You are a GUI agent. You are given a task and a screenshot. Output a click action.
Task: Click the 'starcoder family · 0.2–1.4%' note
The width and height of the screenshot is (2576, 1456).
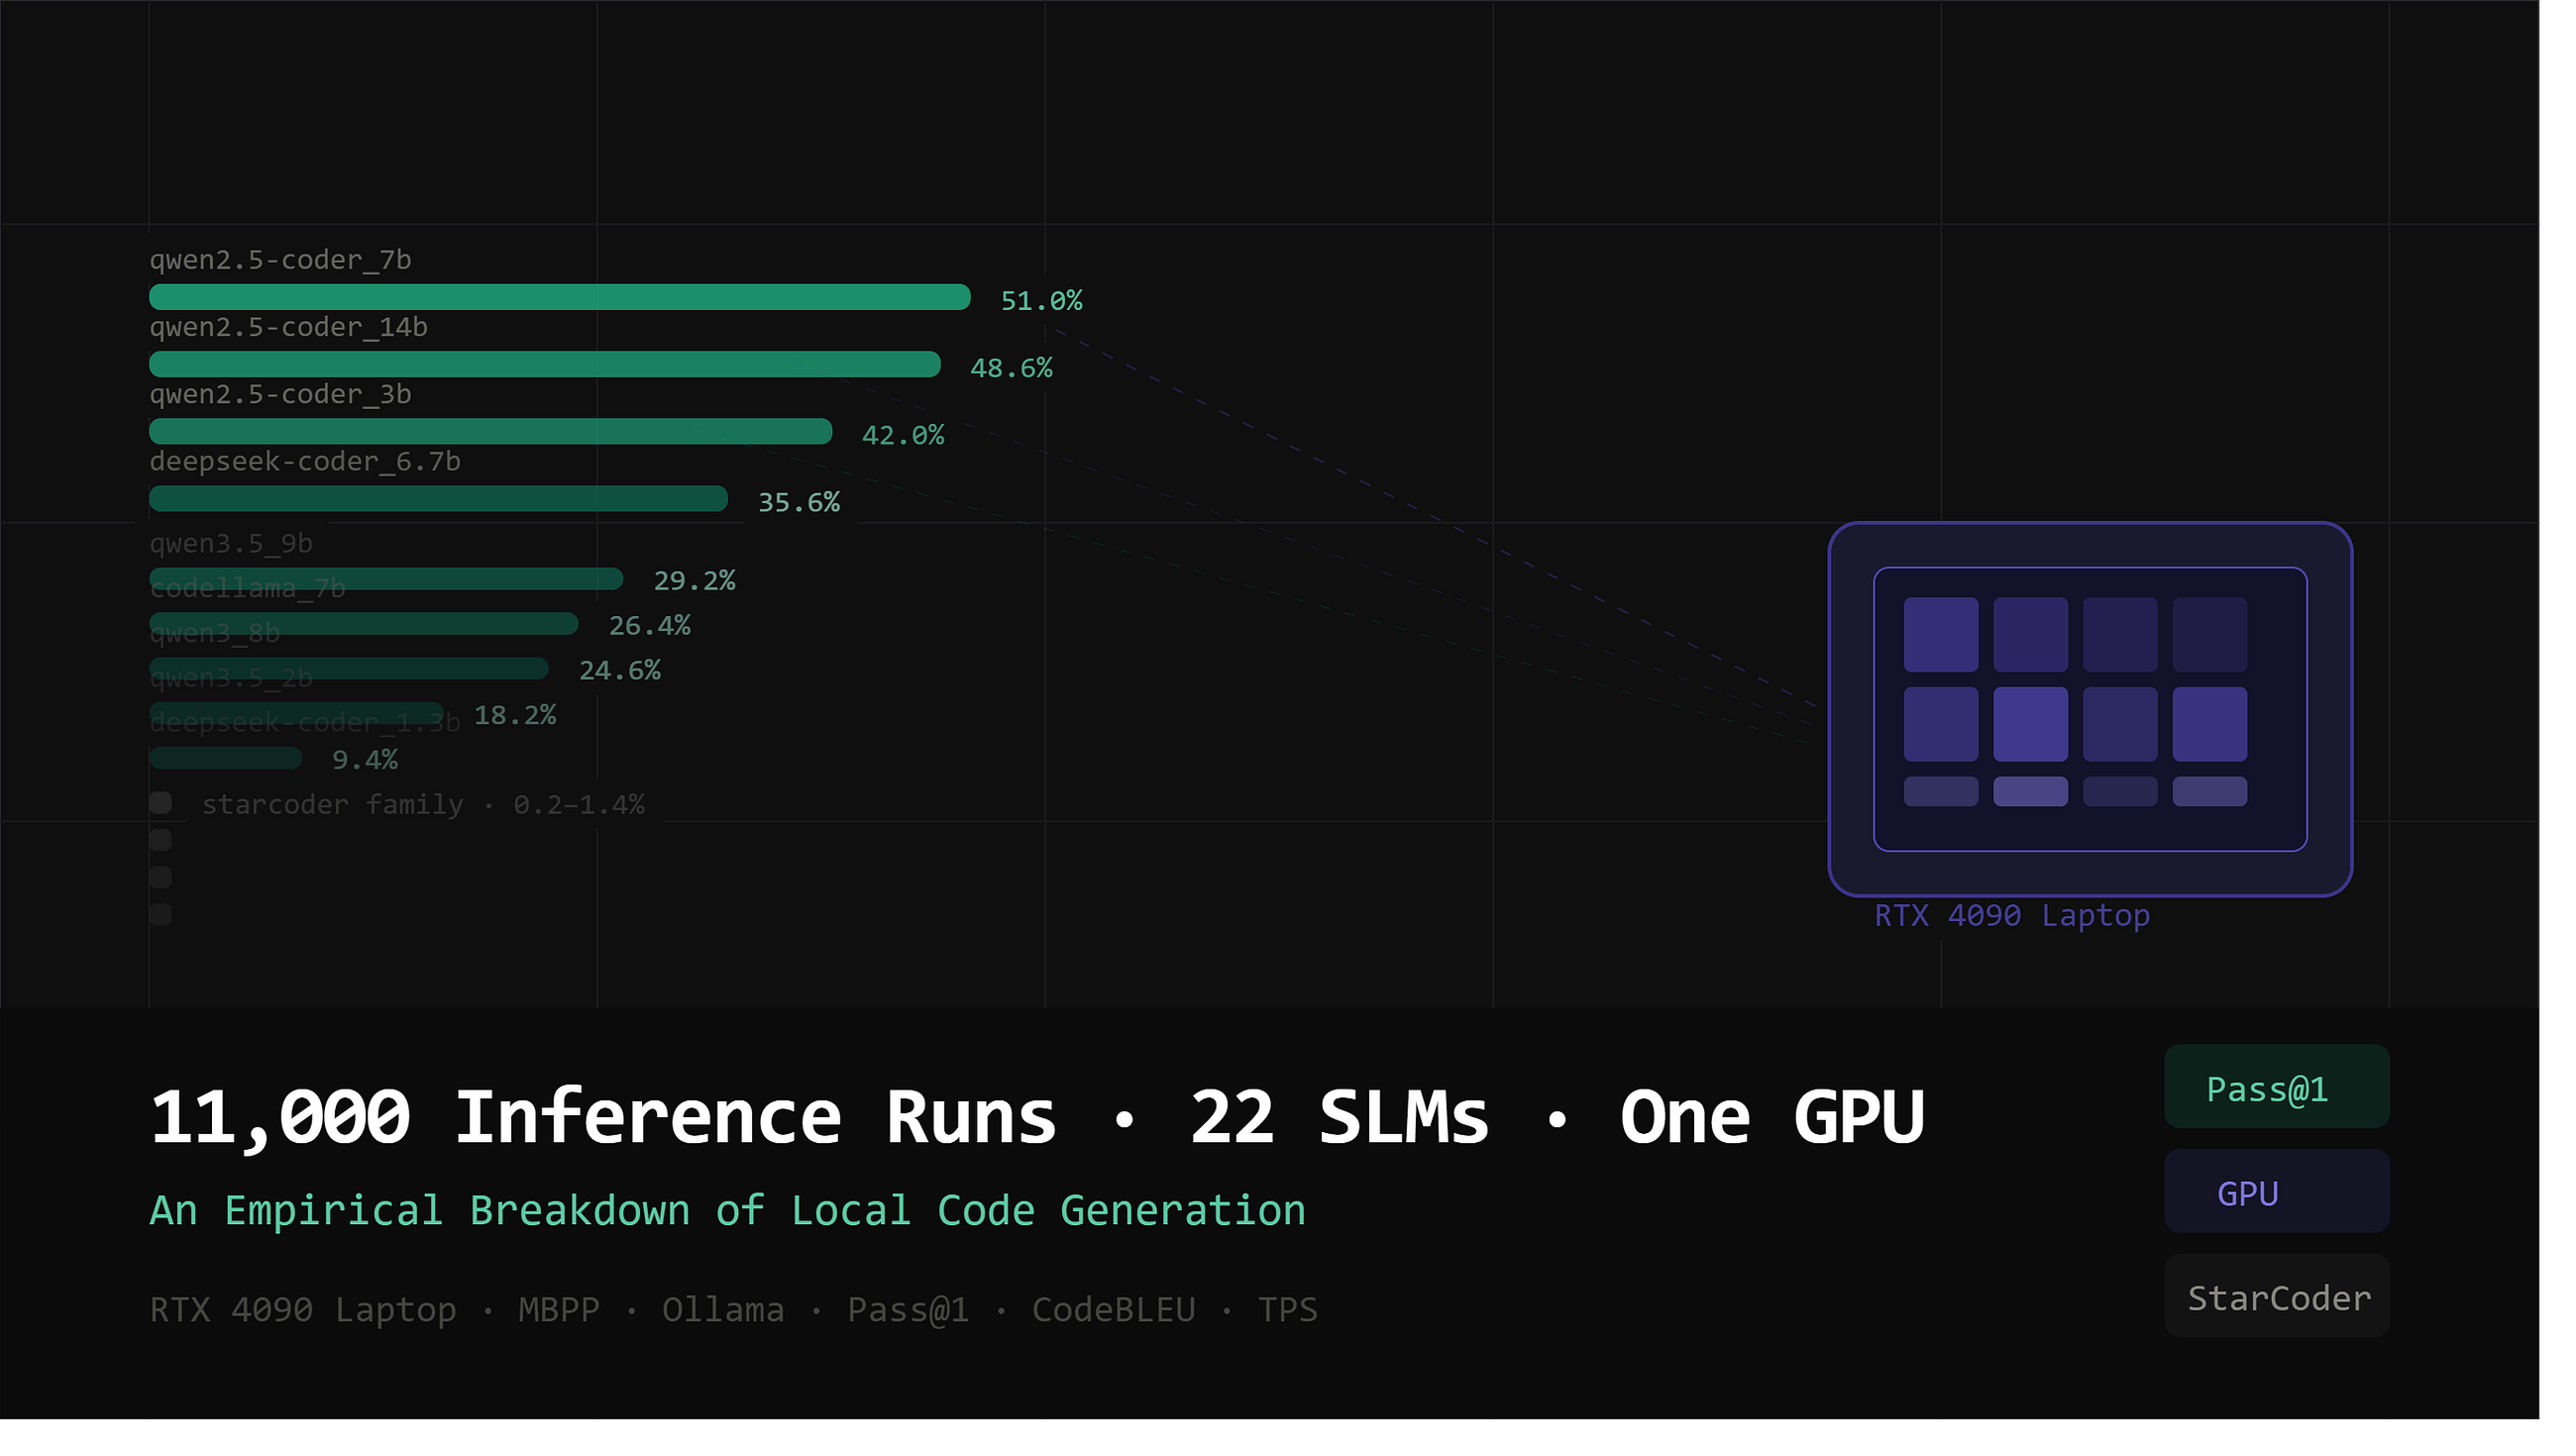423,804
